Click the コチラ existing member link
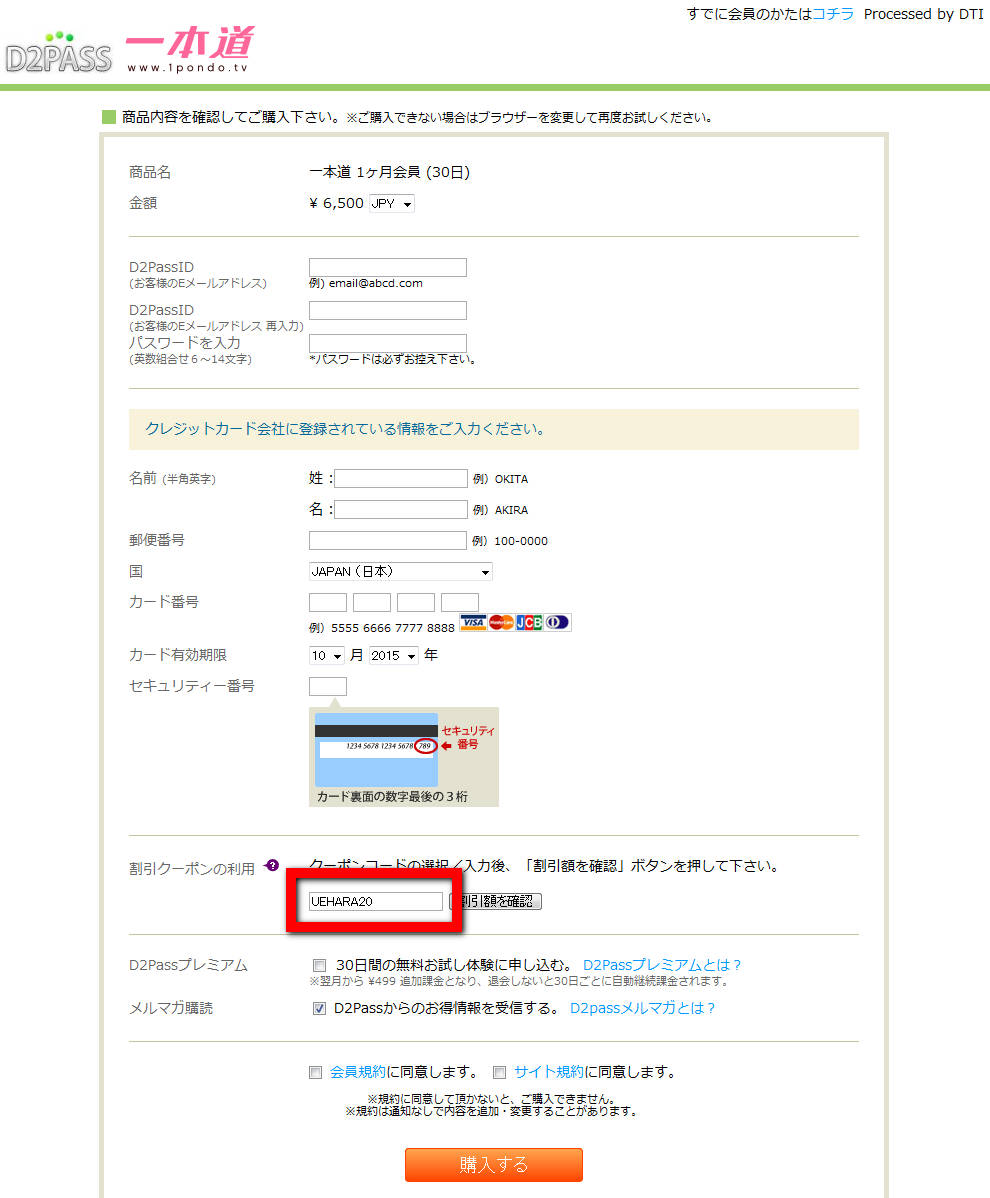The height and width of the screenshot is (1198, 990). point(833,14)
